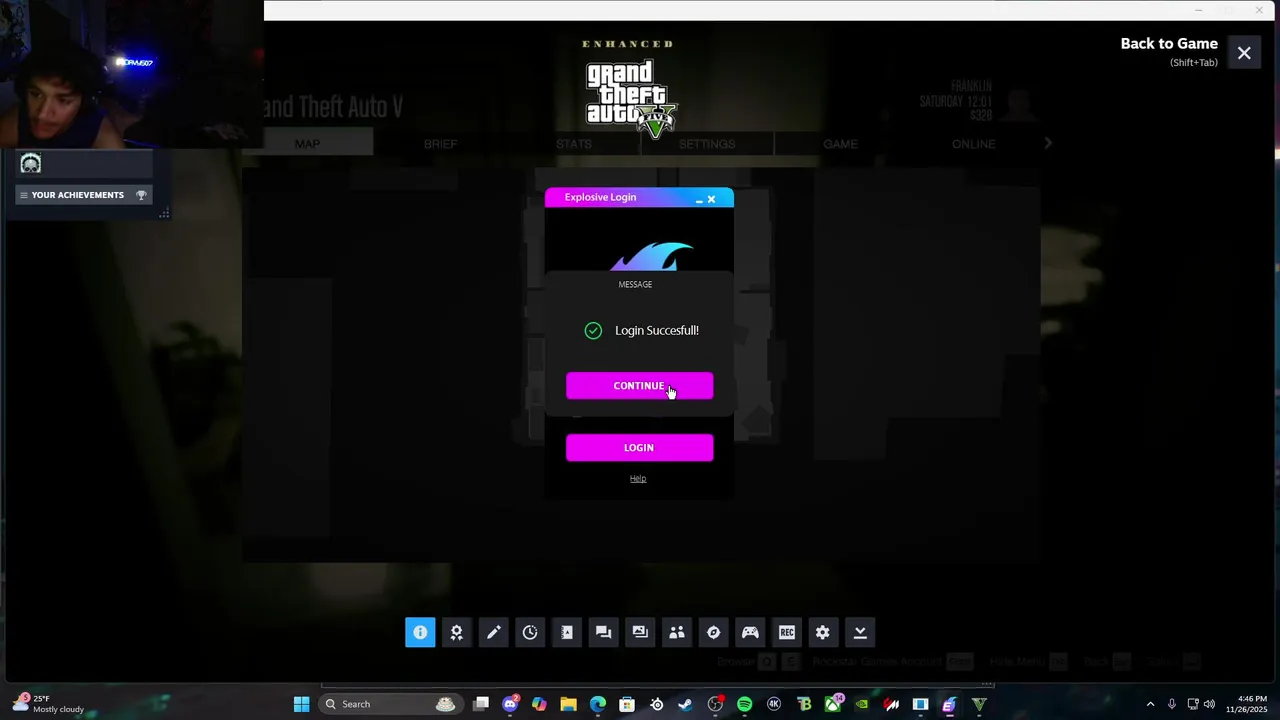Image resolution: width=1280 pixels, height=720 pixels.
Task: Open Microsoft Store from the taskbar
Action: pyautogui.click(x=627, y=704)
